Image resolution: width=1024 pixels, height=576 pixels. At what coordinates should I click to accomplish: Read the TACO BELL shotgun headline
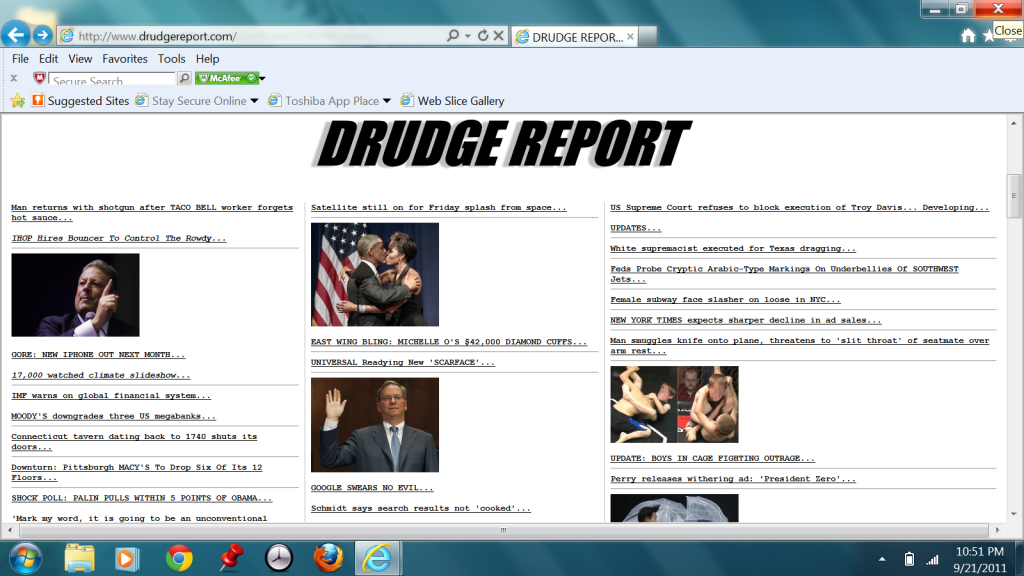[x=152, y=212]
